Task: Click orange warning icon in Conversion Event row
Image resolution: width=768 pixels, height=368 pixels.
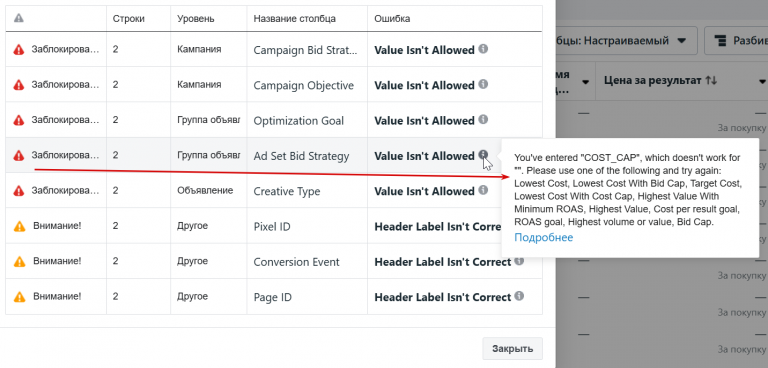Action: (19, 261)
